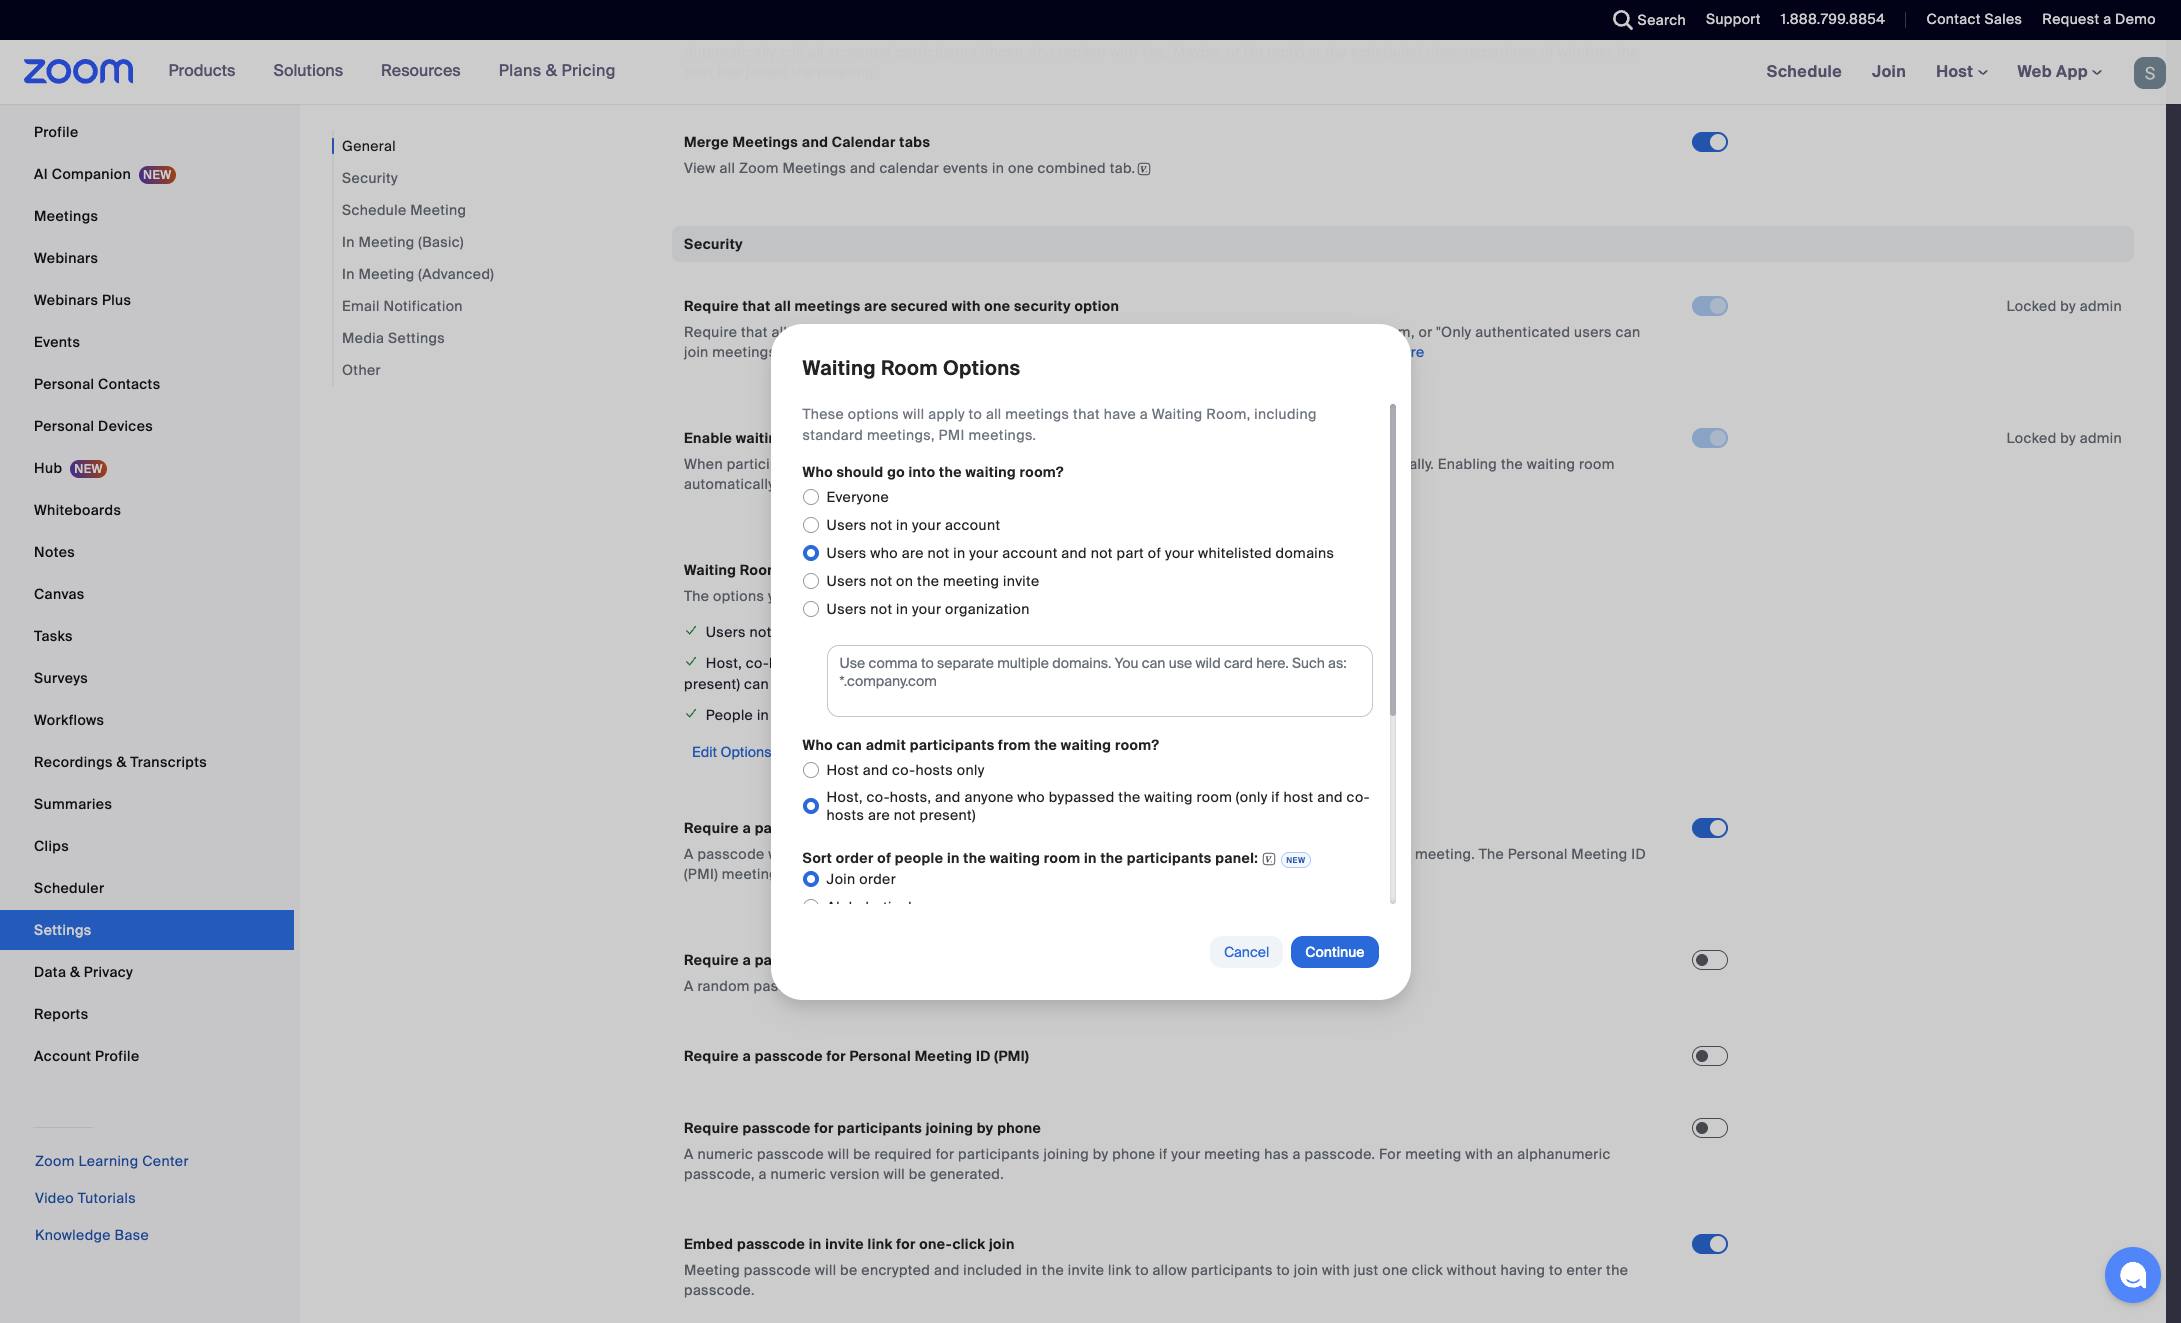Click the NEW badge beside AI Companion

[157, 175]
